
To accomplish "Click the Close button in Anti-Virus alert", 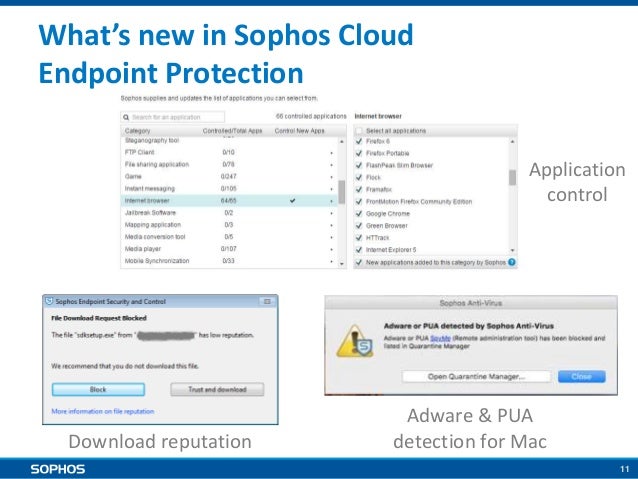I will (581, 376).
